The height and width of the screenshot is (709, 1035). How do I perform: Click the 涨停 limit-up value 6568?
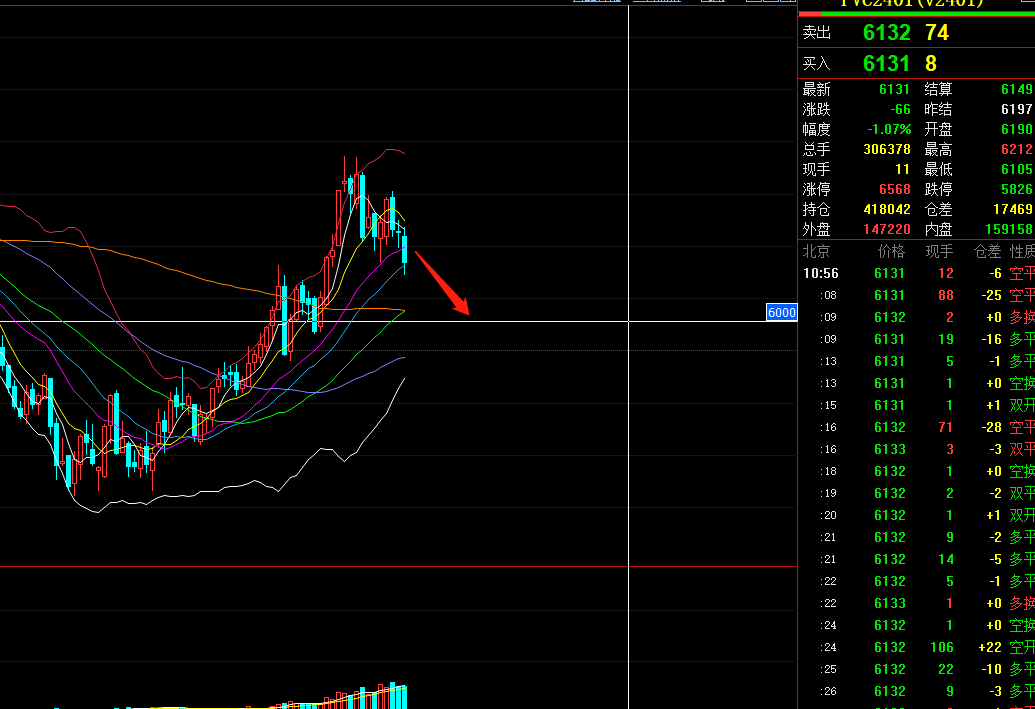894,189
